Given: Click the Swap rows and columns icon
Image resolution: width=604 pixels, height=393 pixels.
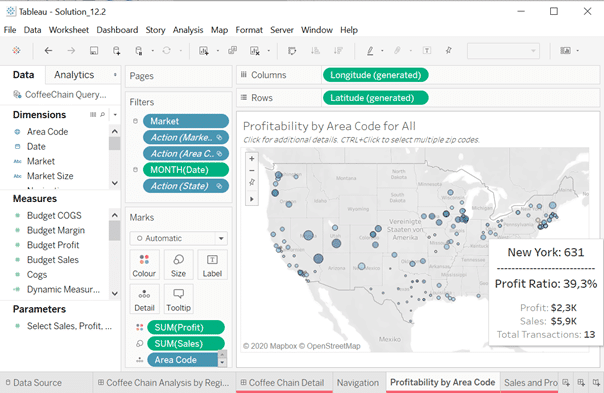Looking at the screenshot, I should [292, 50].
